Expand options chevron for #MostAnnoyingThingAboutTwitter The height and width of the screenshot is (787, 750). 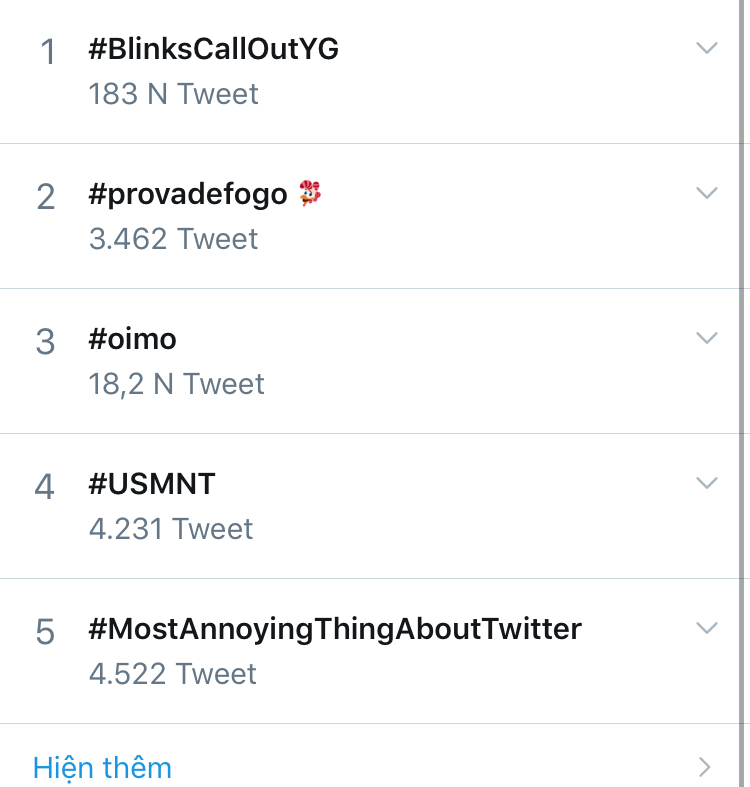(x=706, y=628)
